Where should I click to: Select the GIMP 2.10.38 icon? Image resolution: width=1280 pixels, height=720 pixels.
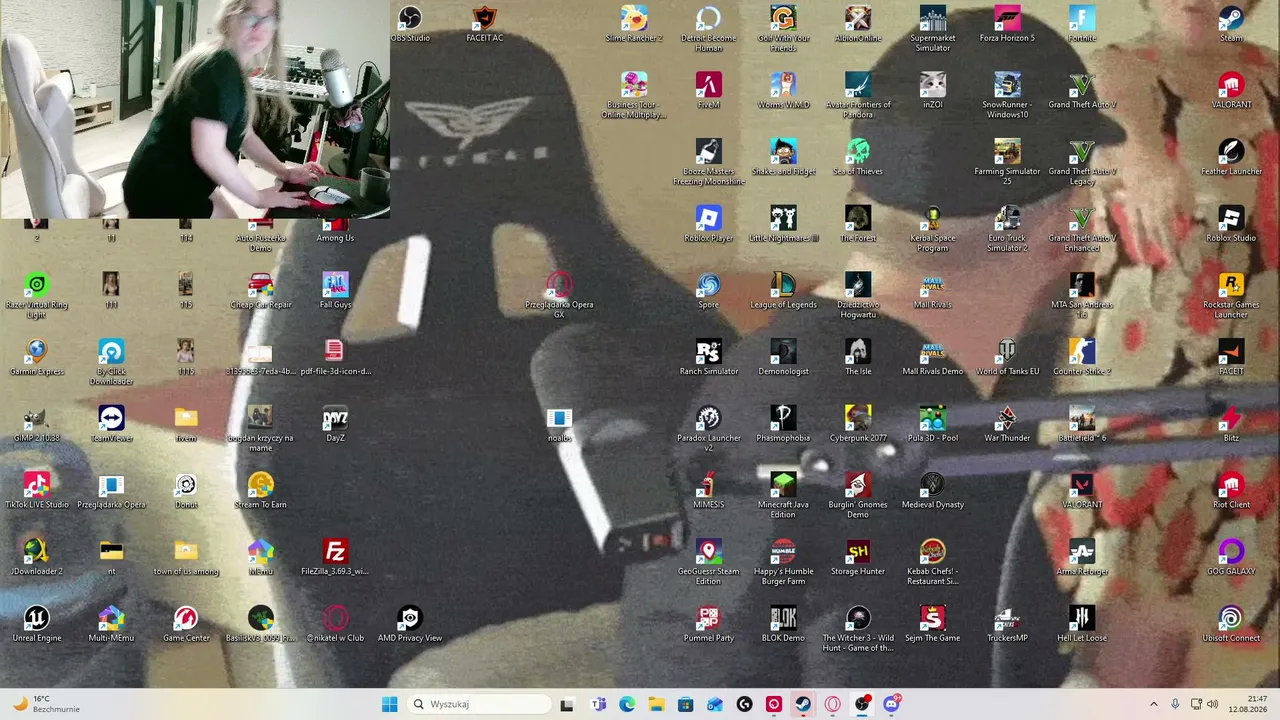click(37, 424)
